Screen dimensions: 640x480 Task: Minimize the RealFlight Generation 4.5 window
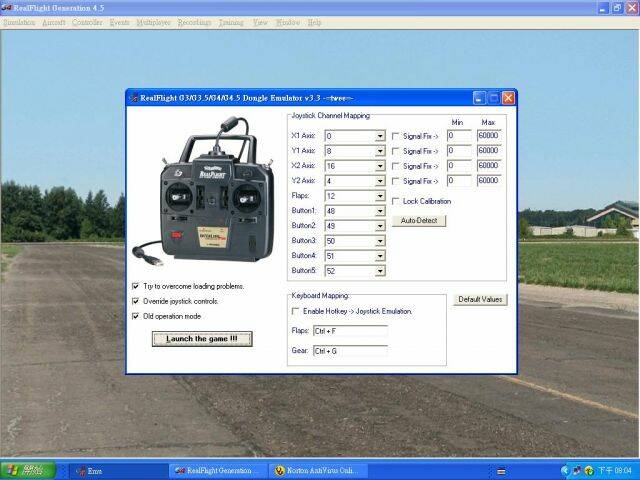tap(603, 8)
